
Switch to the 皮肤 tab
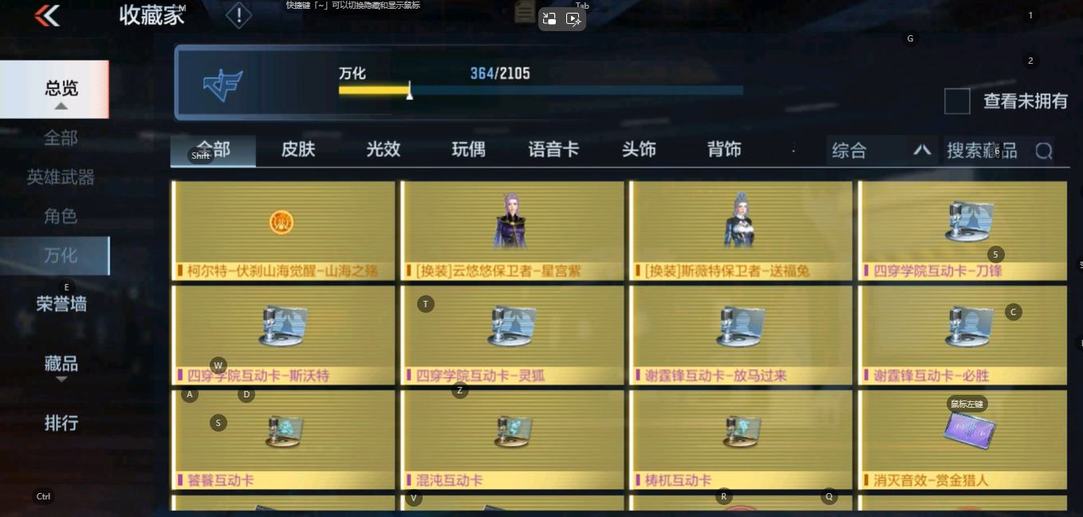tap(298, 149)
